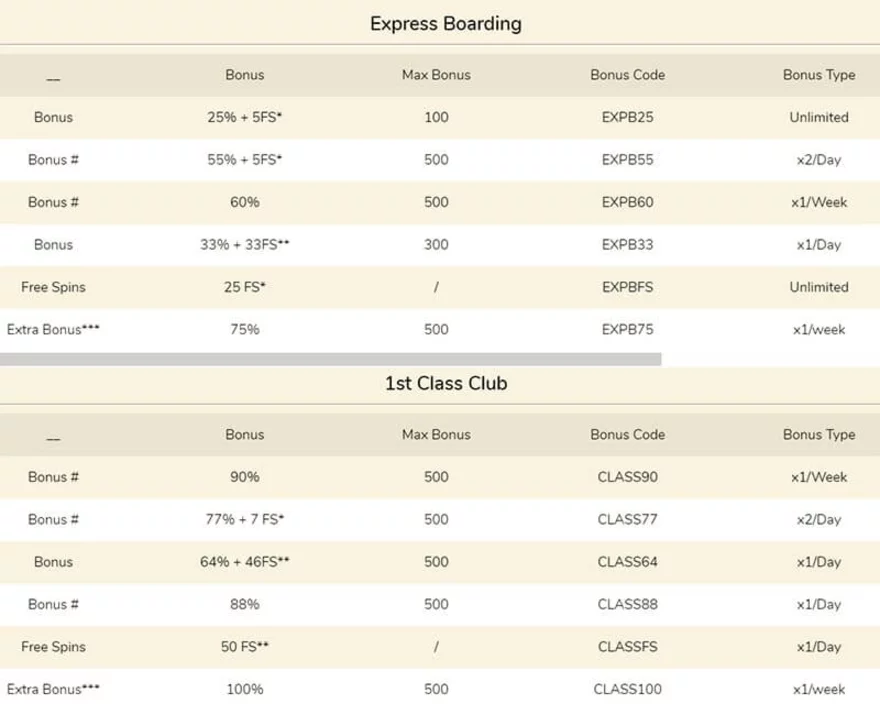
Task: Select the EXPB33 bonus code
Action: (x=627, y=245)
